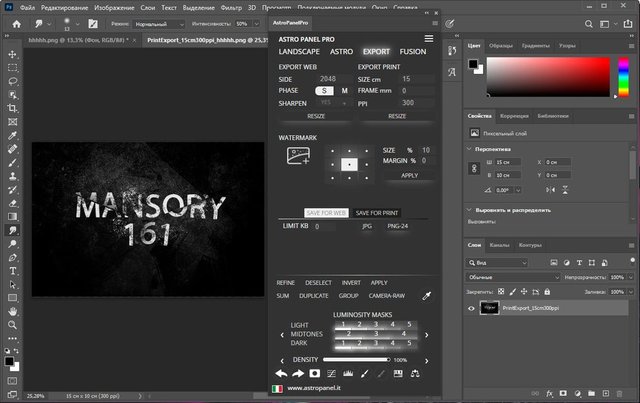
Task: Collapse the Перспектива section
Action: point(469,149)
